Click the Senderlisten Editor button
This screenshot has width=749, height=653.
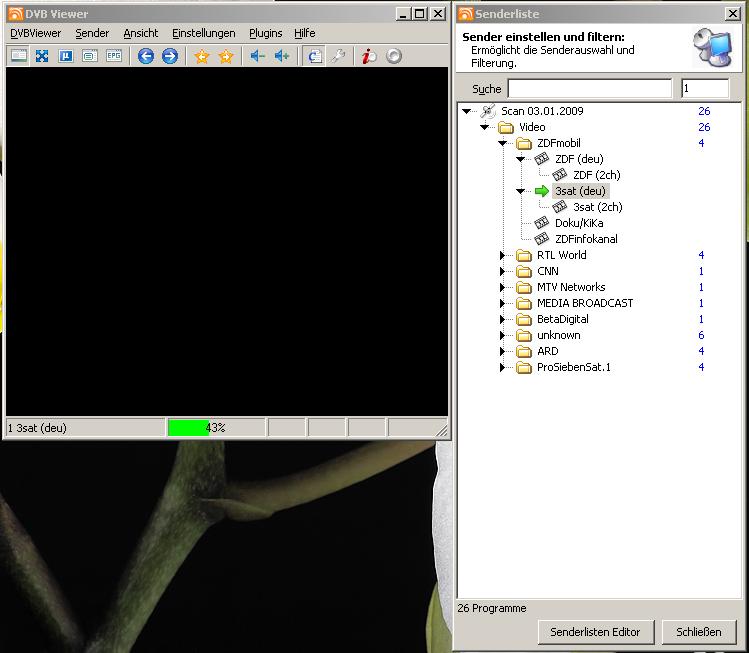click(x=596, y=632)
